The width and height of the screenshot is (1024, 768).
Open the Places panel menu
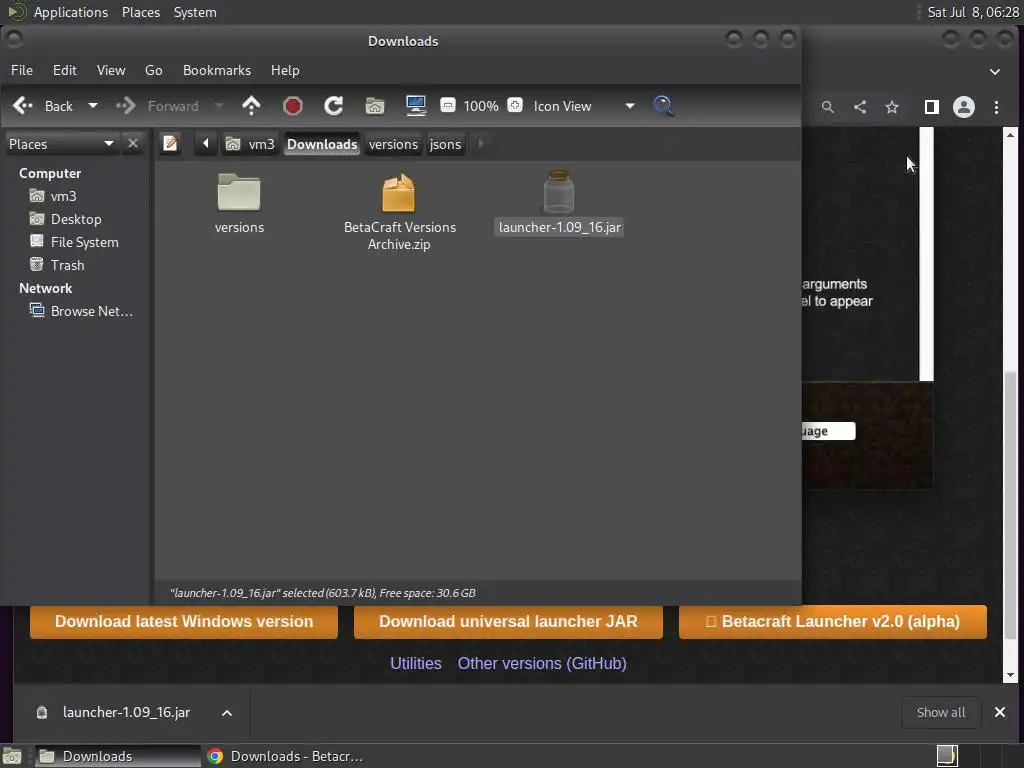pyautogui.click(x=141, y=12)
